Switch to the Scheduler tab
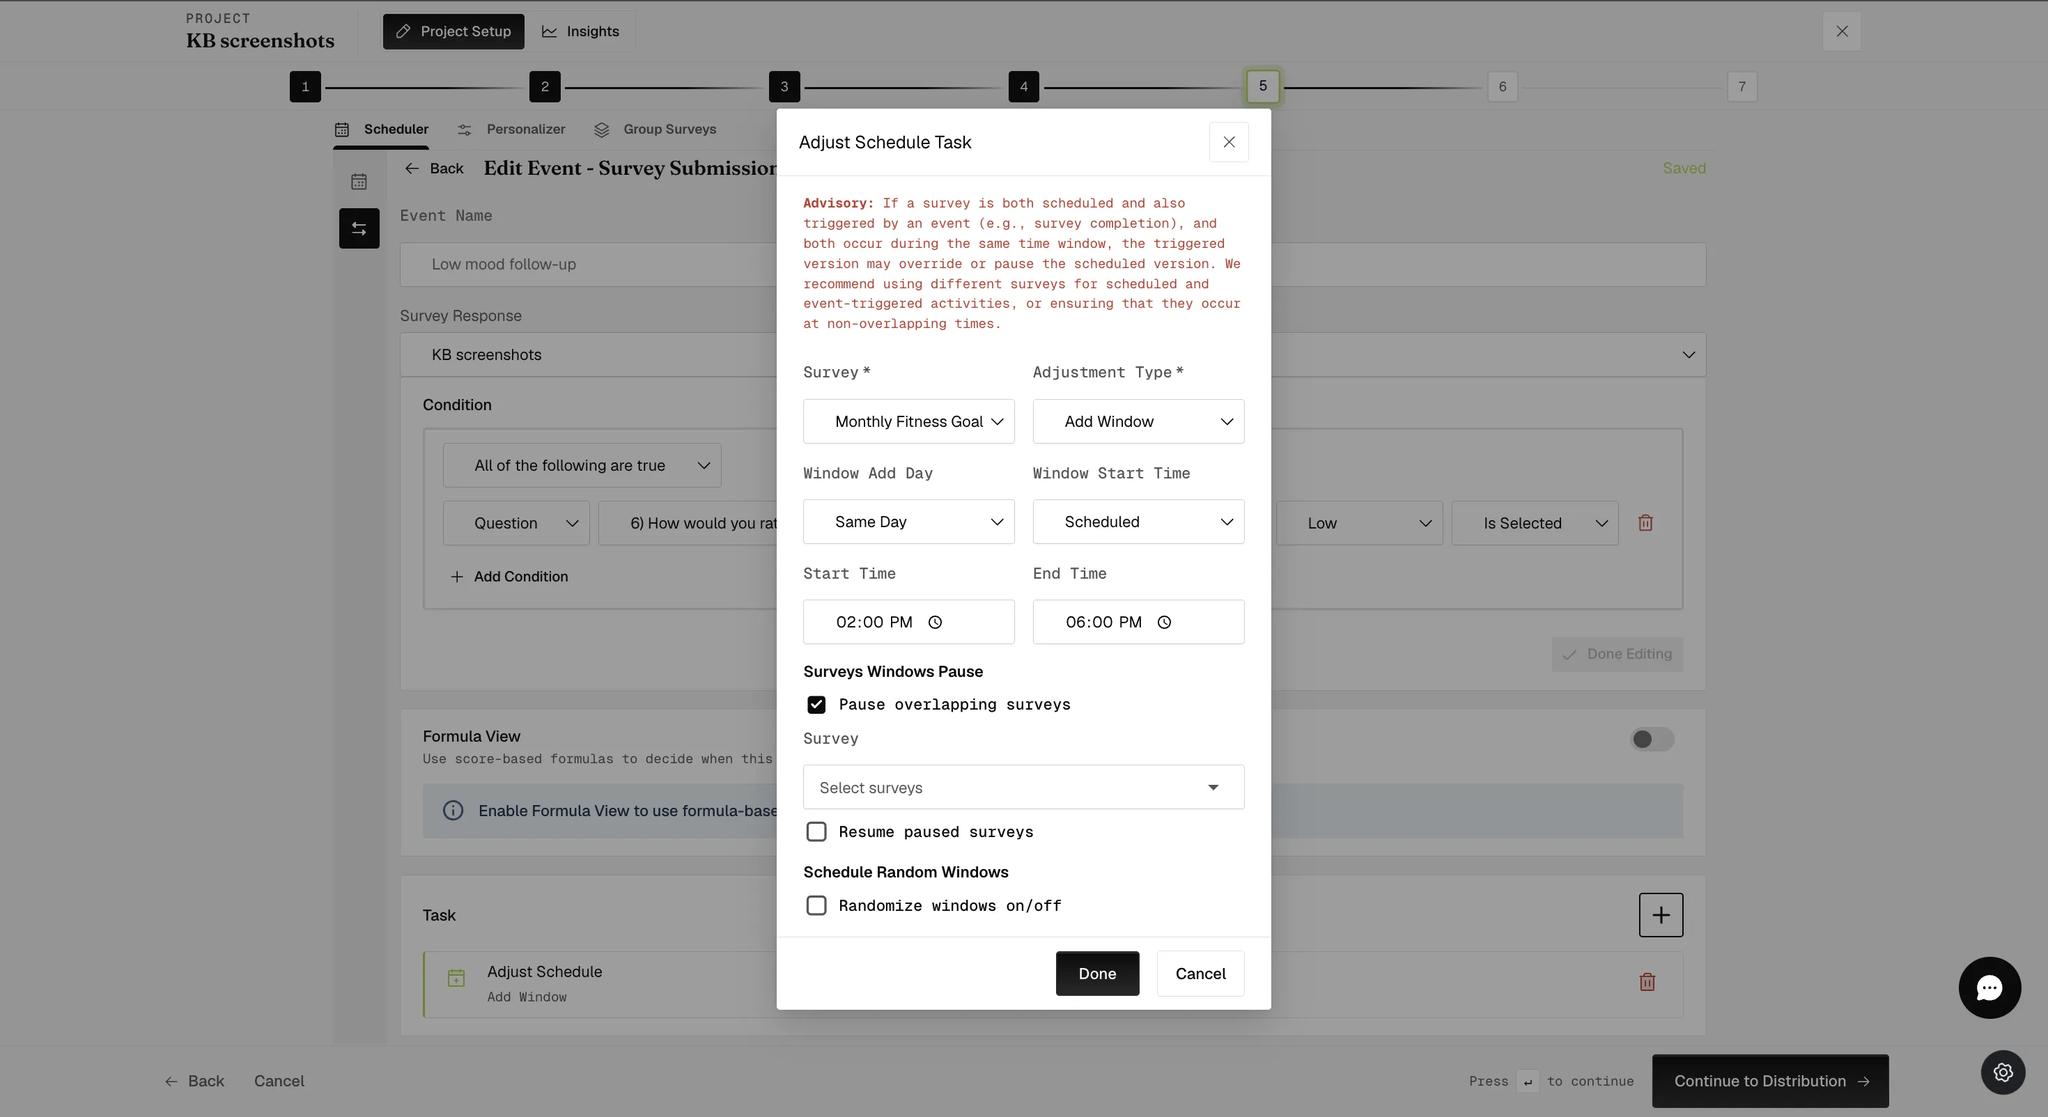 [x=382, y=130]
